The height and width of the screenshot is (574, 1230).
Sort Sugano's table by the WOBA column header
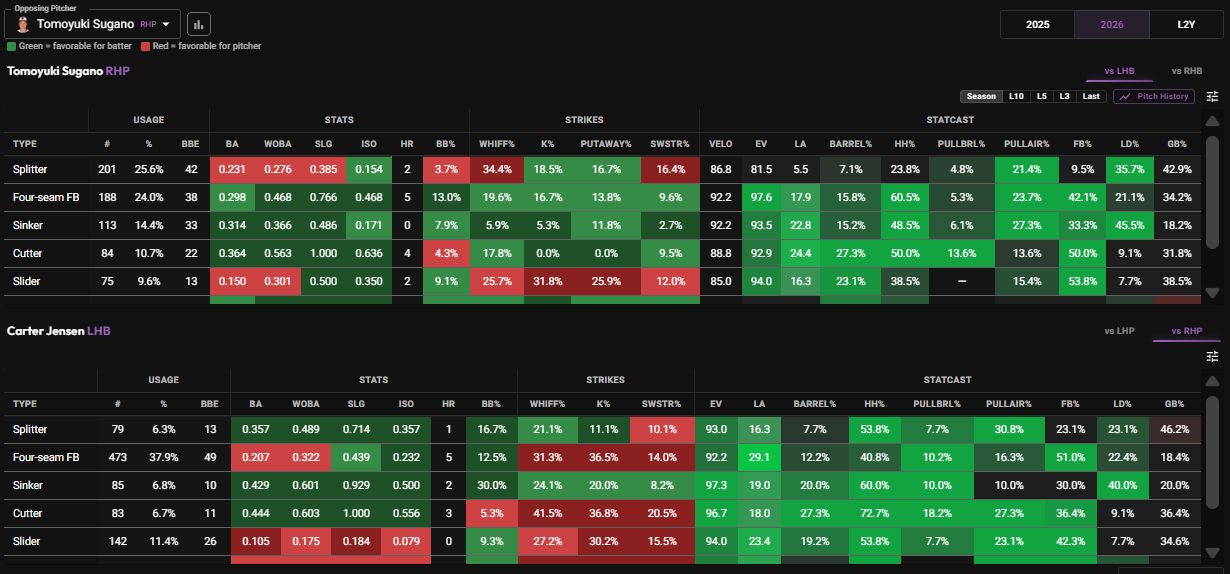coord(278,144)
